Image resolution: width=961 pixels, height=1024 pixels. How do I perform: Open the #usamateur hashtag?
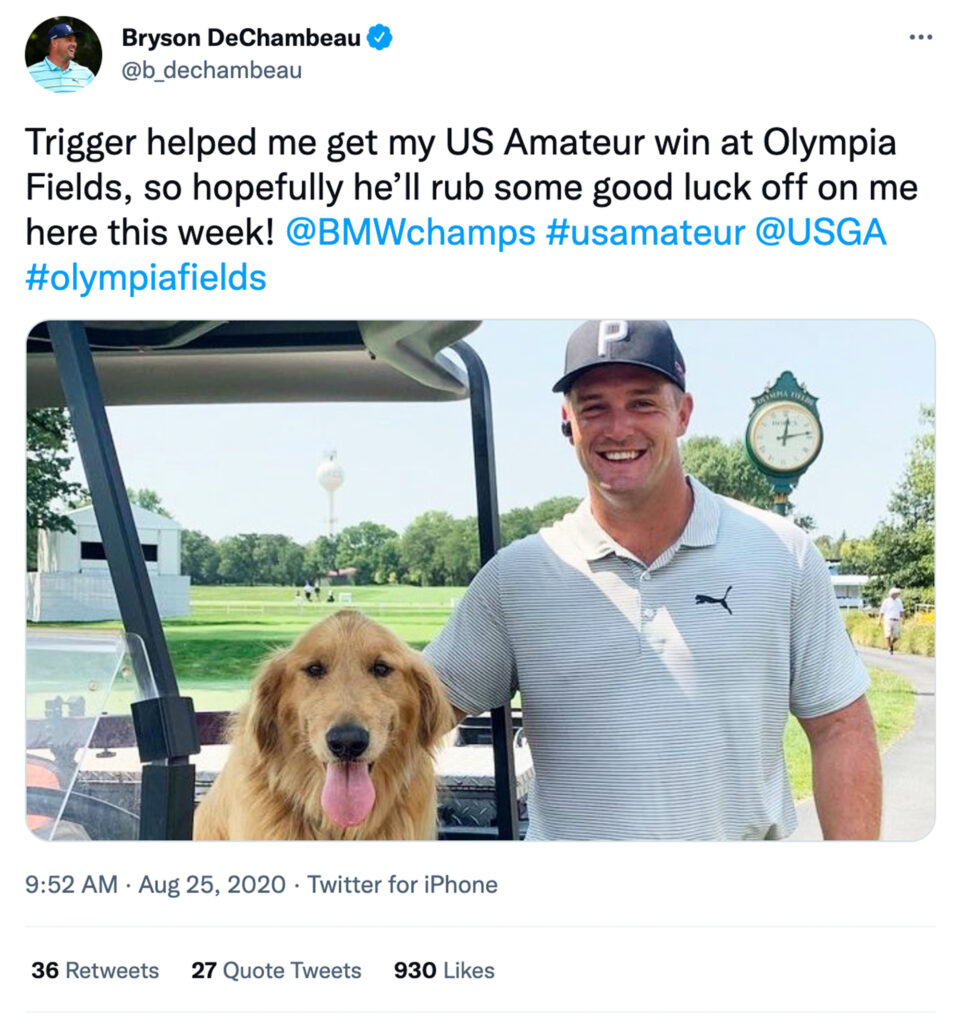click(x=645, y=232)
